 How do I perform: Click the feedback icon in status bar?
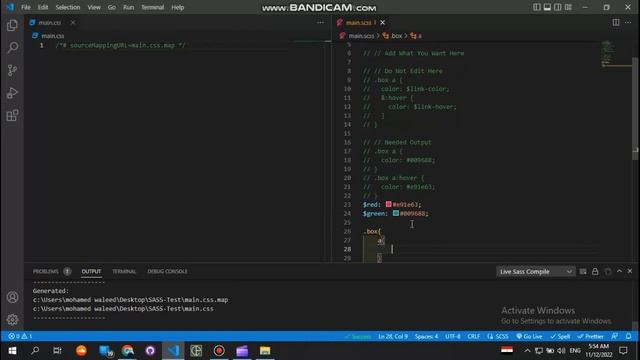coord(614,336)
